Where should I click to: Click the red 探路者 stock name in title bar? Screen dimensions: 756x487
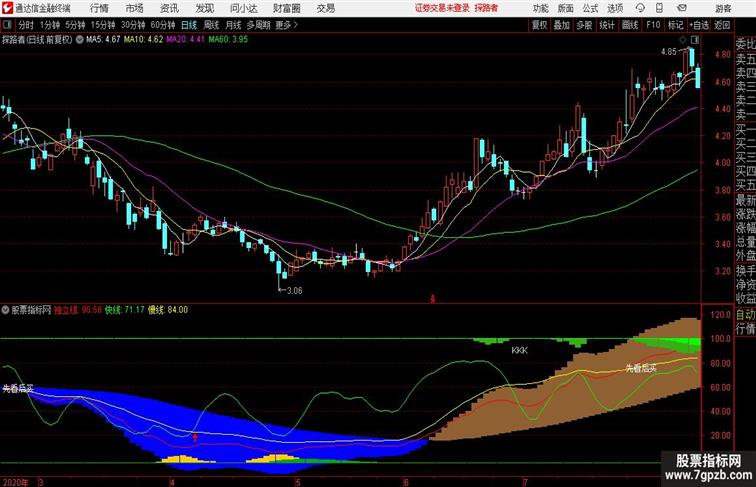[x=486, y=8]
